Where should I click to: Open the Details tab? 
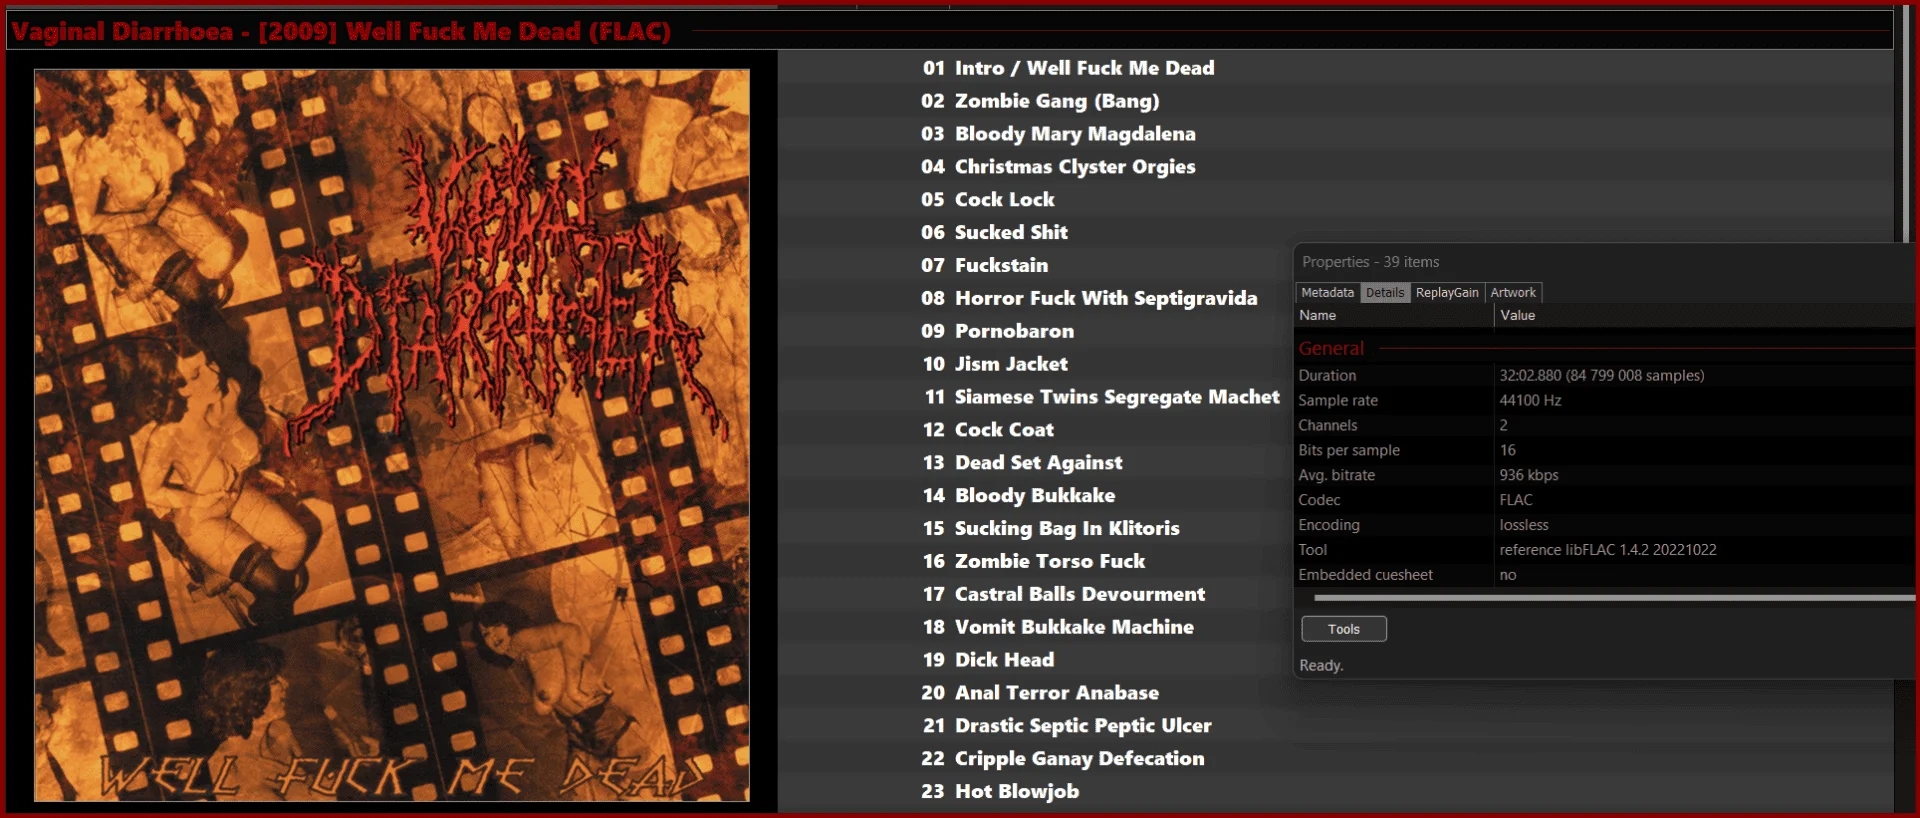tap(1385, 293)
